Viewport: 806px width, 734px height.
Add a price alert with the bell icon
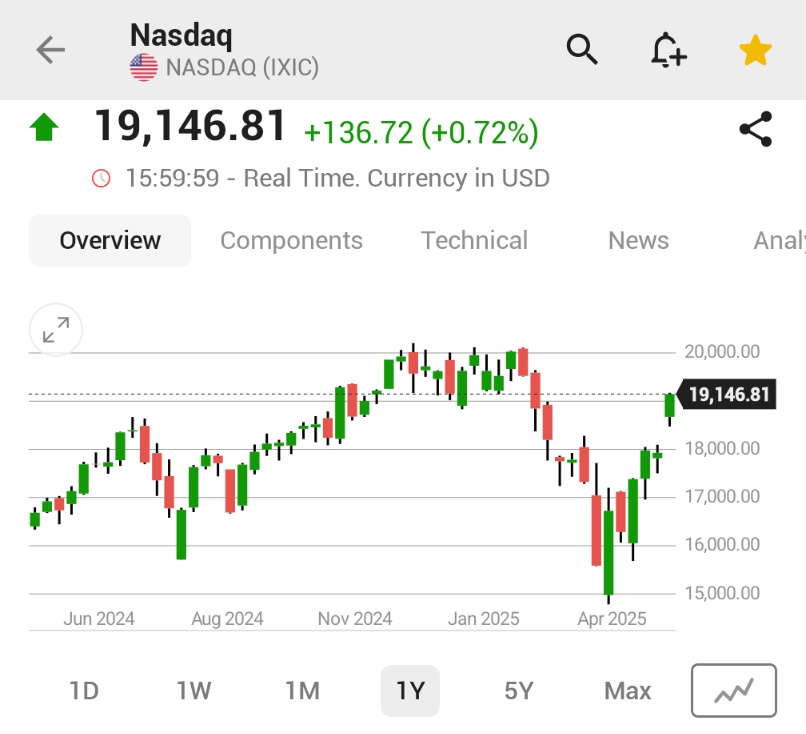click(x=668, y=50)
